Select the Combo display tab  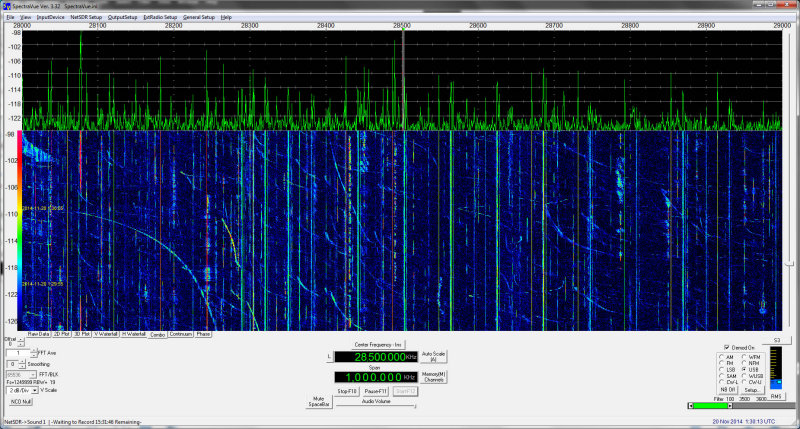[x=158, y=335]
